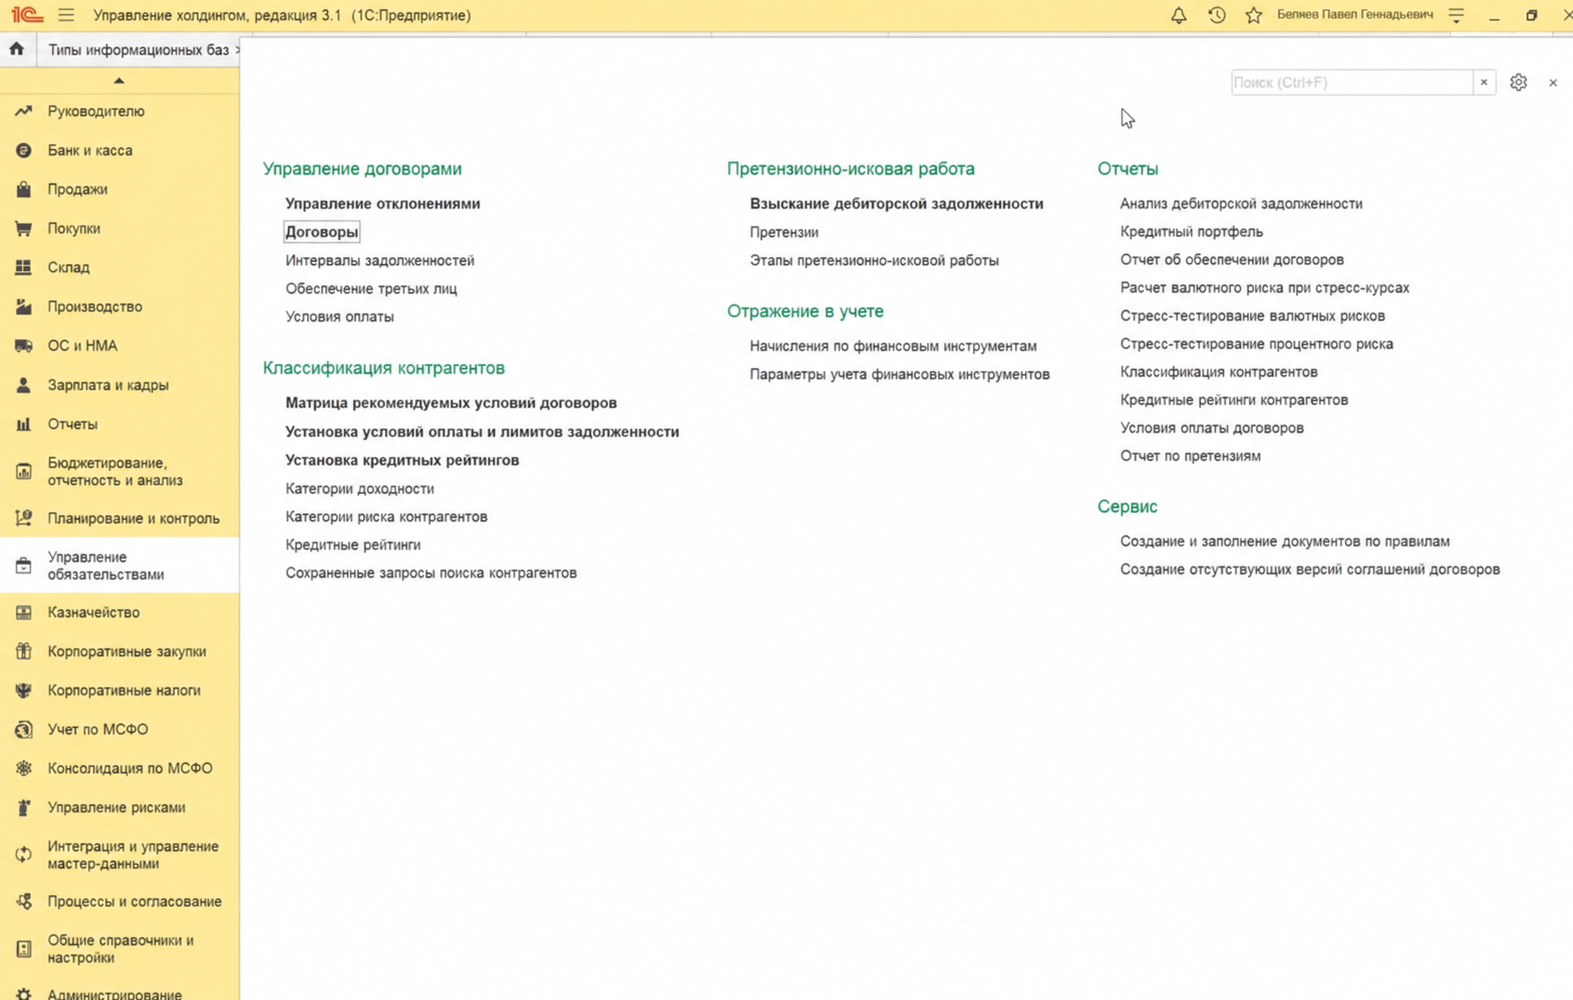Viewport: 1573px width, 1000px height.
Task: Open Отчет об обеспечении договоров
Action: 1232,259
